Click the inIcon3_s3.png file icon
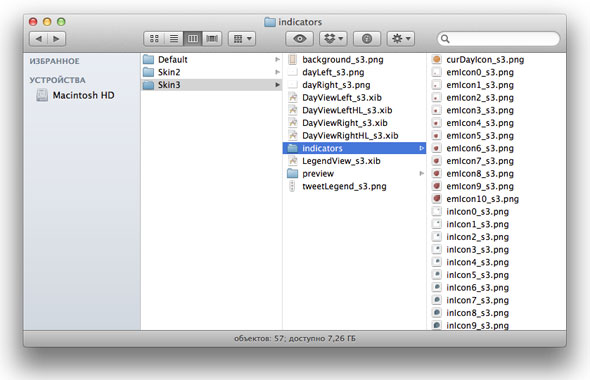 click(x=436, y=249)
